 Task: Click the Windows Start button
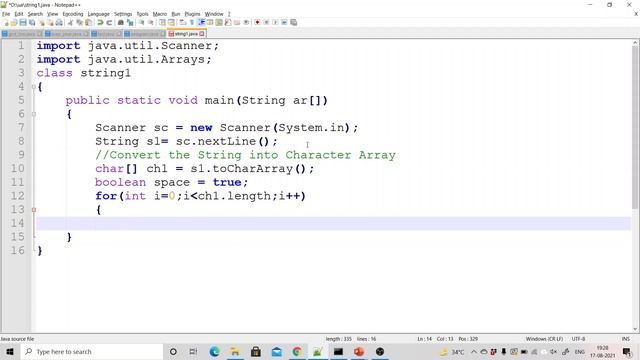(x=10, y=351)
